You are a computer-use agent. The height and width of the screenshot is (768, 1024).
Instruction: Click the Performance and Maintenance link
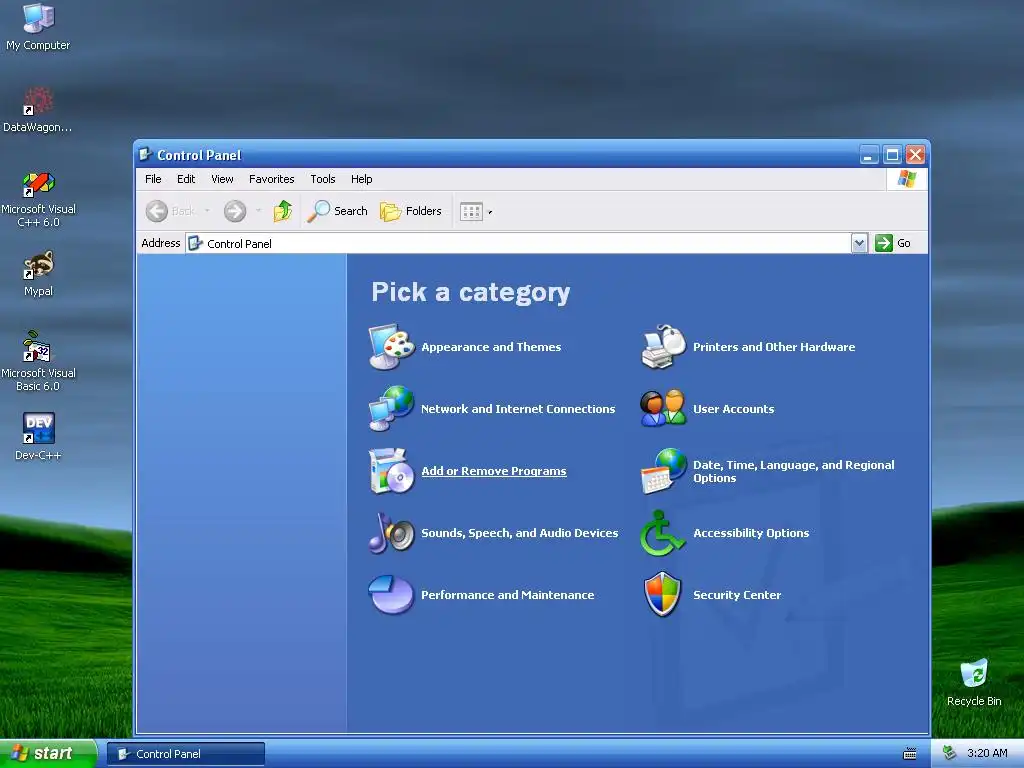507,595
